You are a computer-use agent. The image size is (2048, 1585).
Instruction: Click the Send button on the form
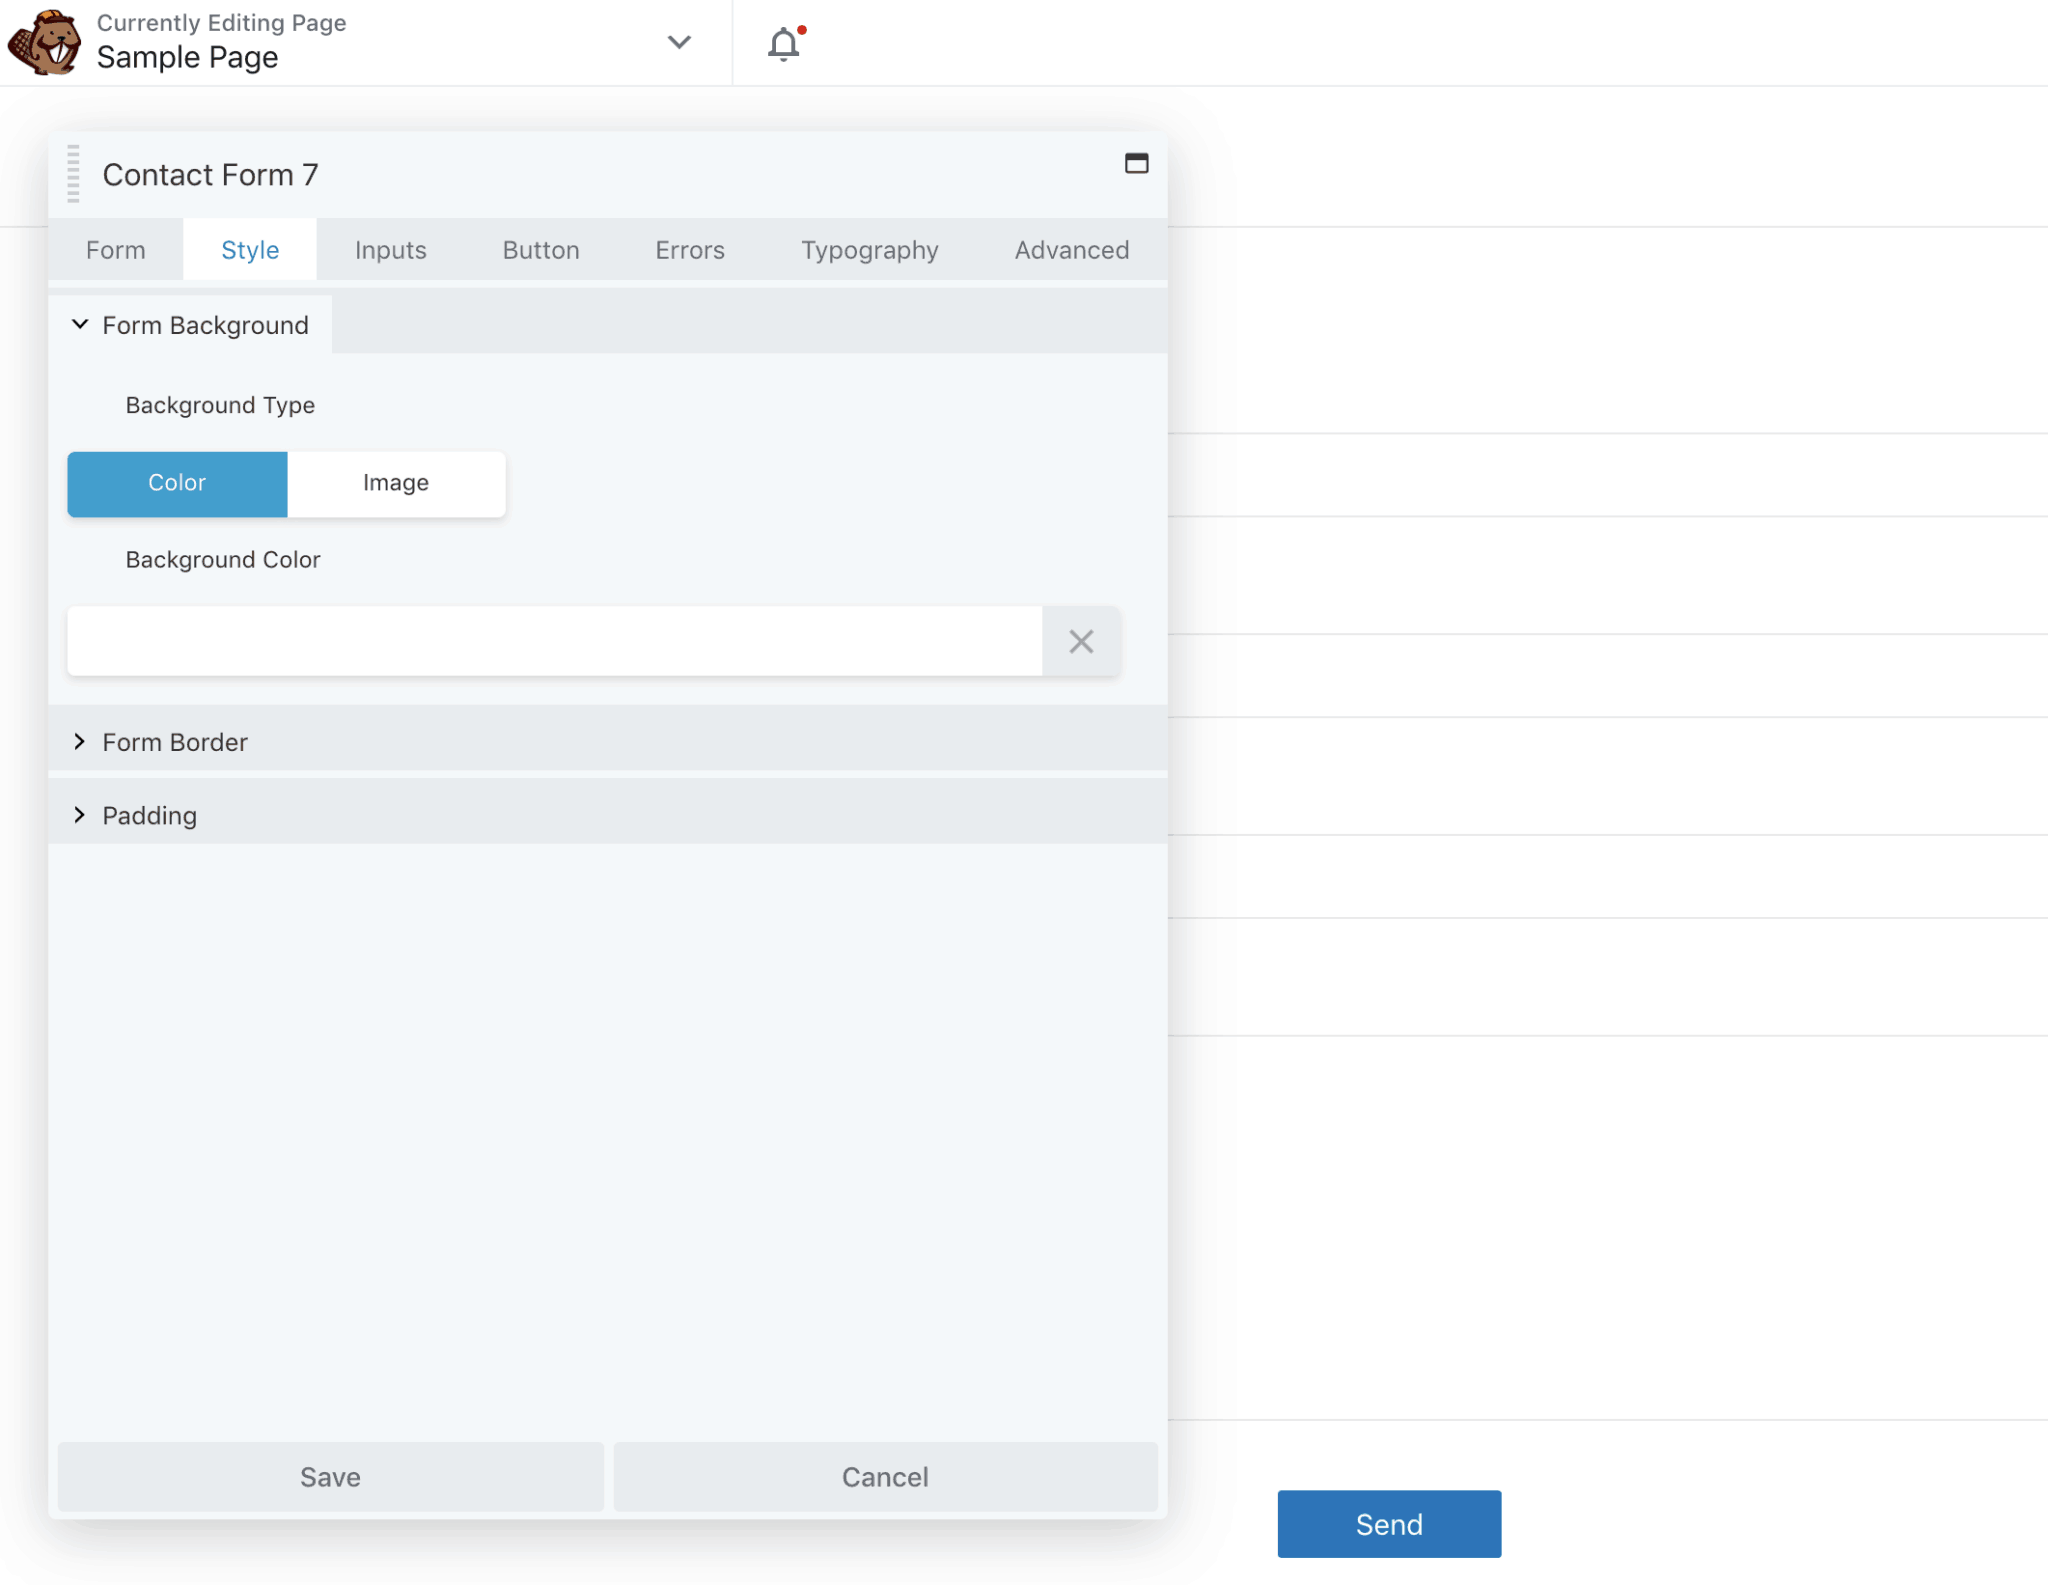click(1388, 1523)
